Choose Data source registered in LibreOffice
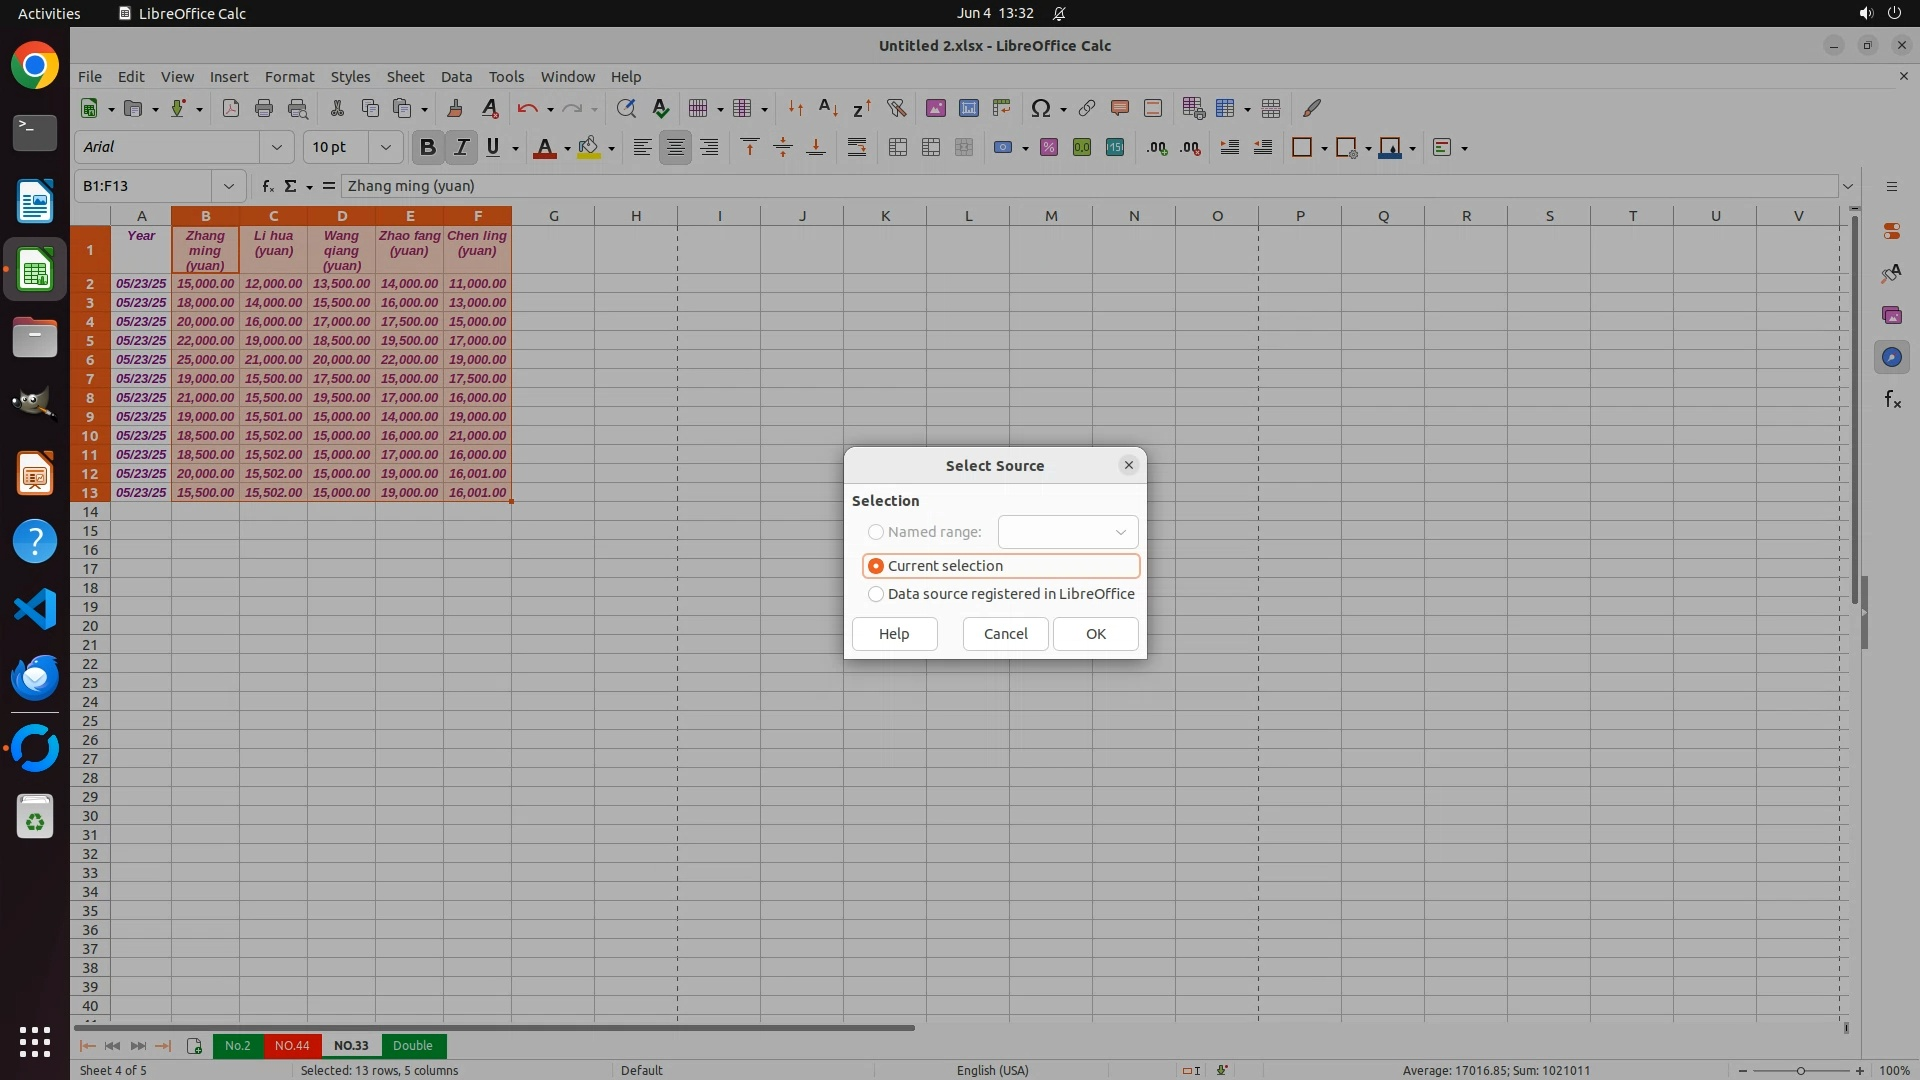Image resolution: width=1920 pixels, height=1080 pixels. click(x=876, y=594)
